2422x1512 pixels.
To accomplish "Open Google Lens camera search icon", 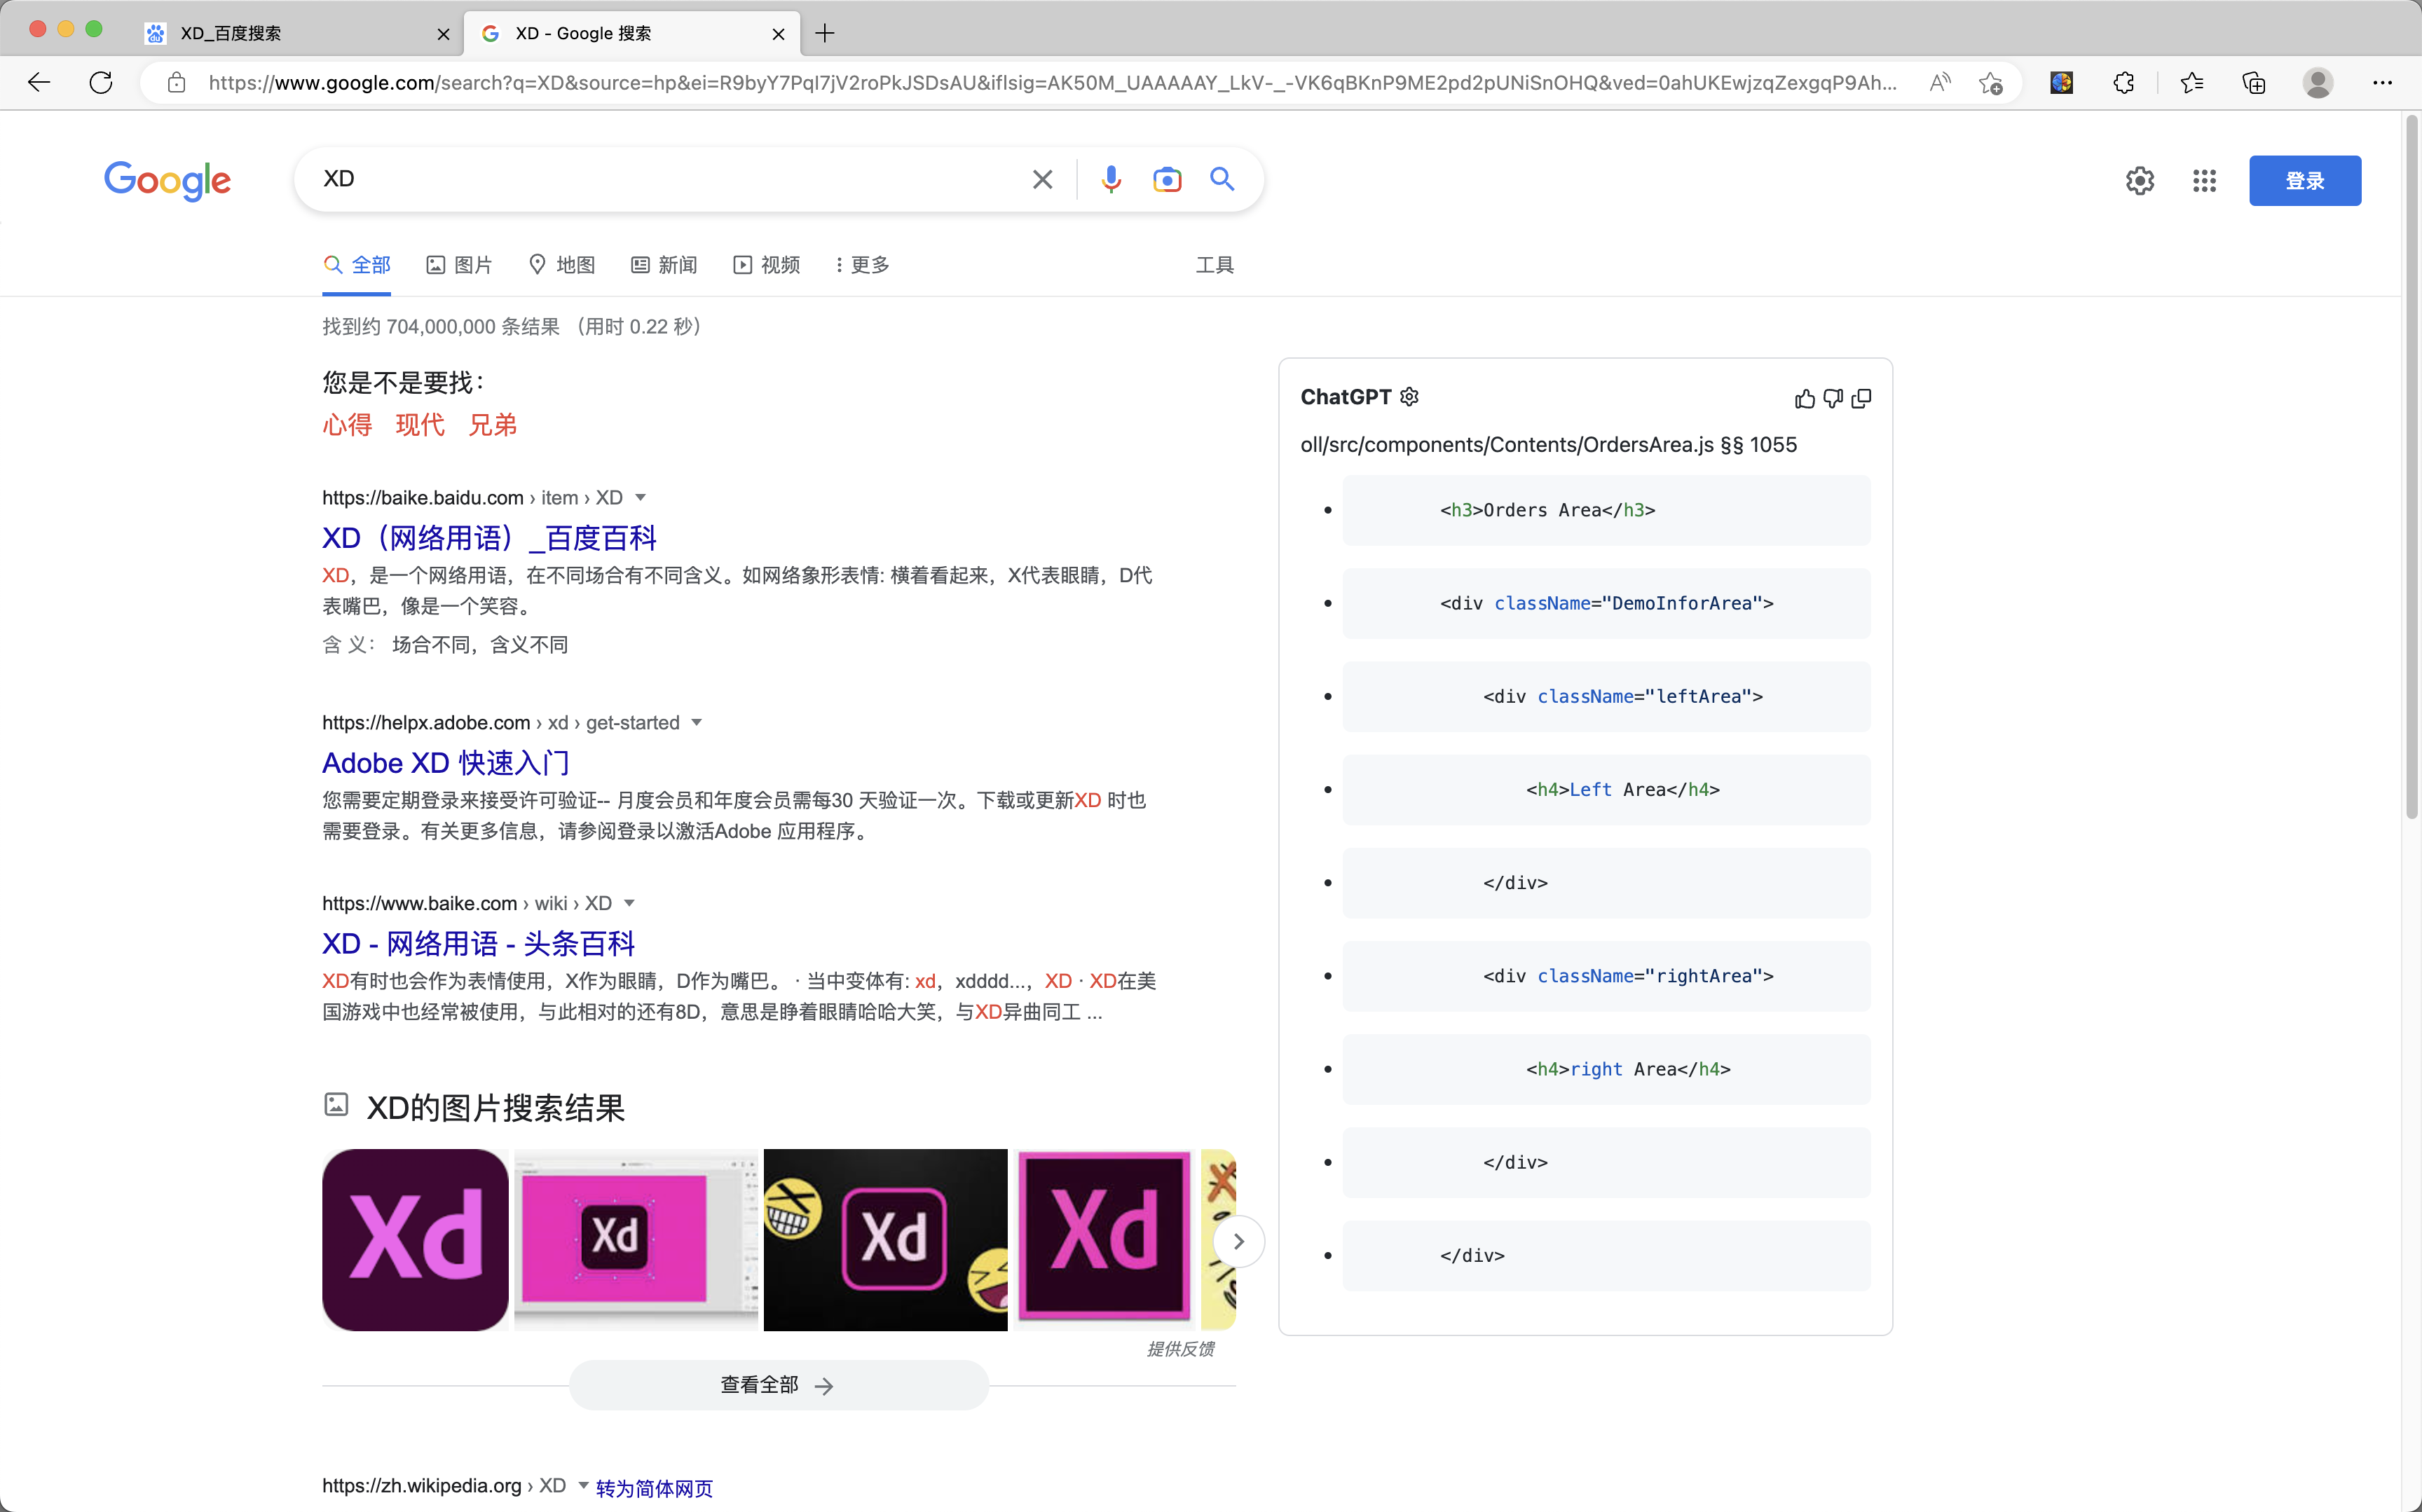I will 1167,179.
